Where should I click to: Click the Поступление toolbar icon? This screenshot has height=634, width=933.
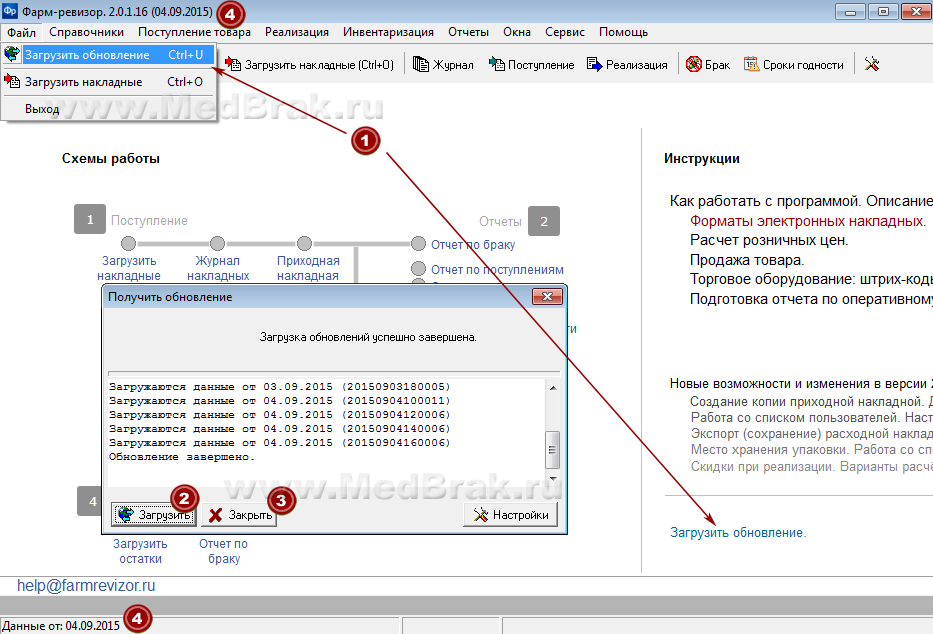[x=496, y=64]
